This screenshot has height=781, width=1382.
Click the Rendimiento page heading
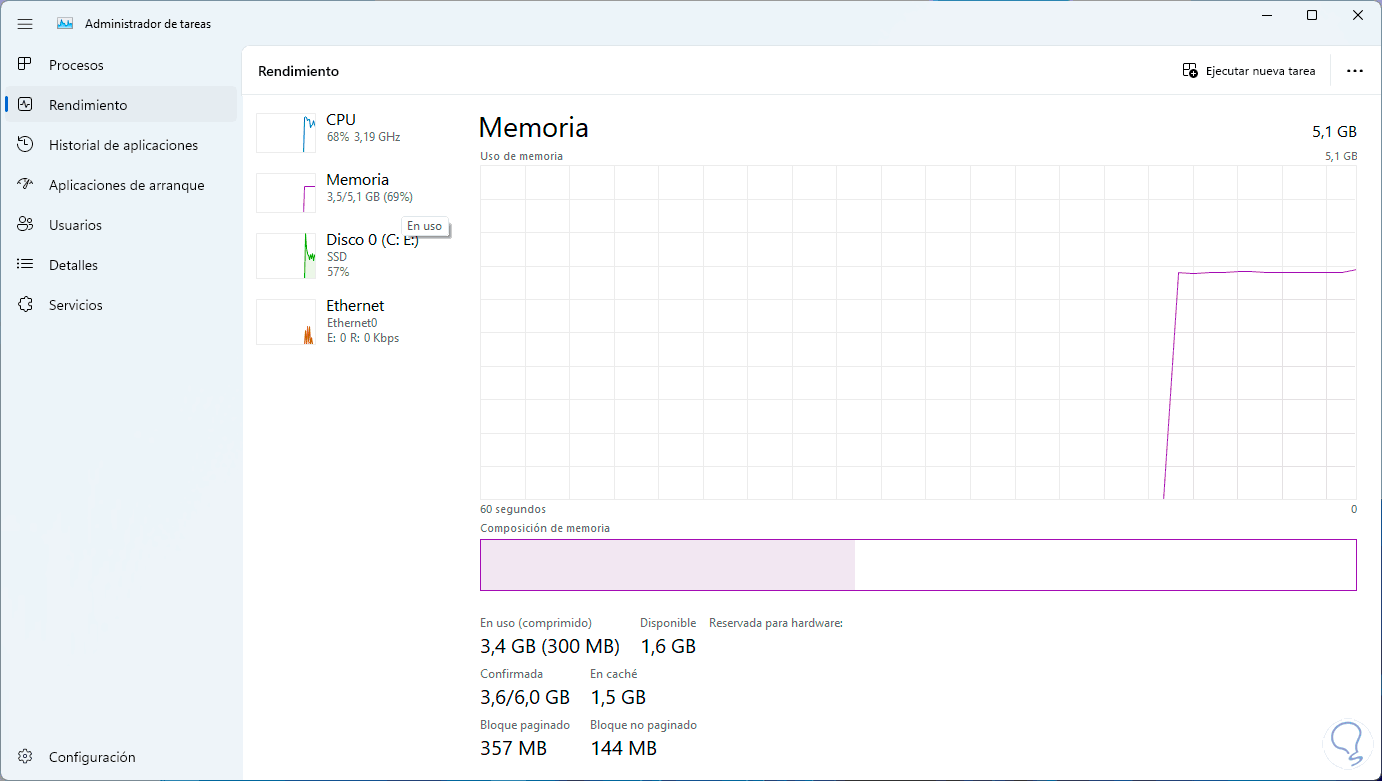[x=299, y=71]
